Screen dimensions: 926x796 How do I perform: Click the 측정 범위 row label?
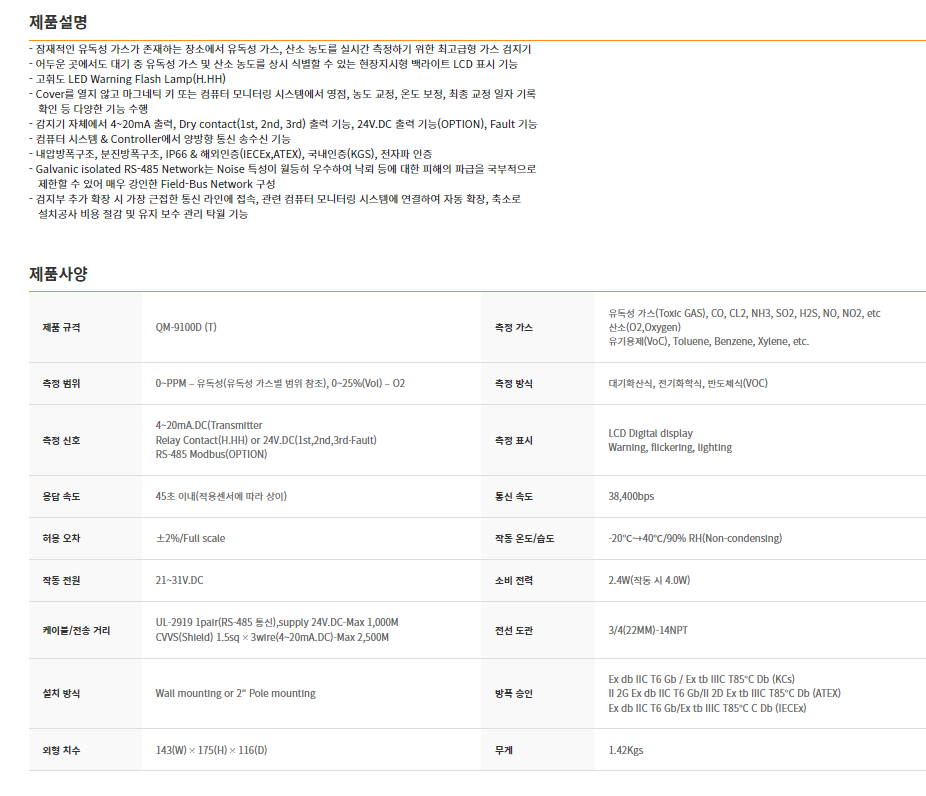point(61,384)
